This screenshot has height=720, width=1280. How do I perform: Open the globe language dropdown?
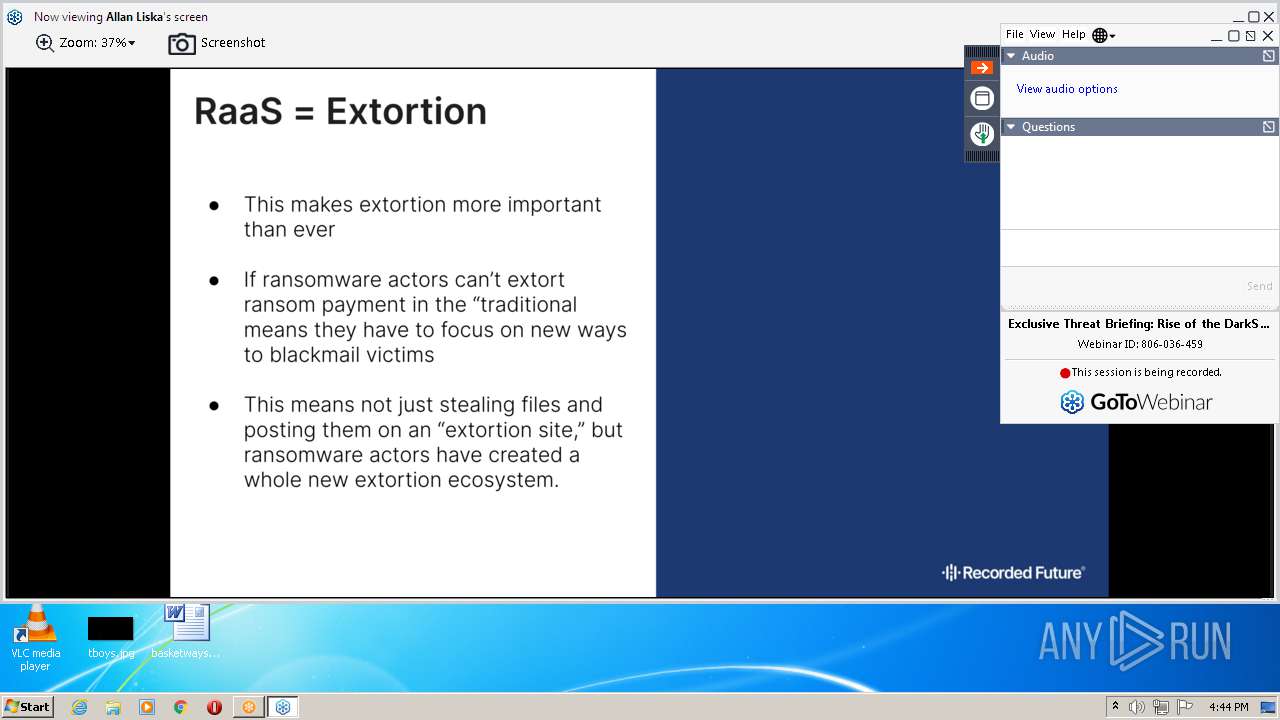point(1104,35)
